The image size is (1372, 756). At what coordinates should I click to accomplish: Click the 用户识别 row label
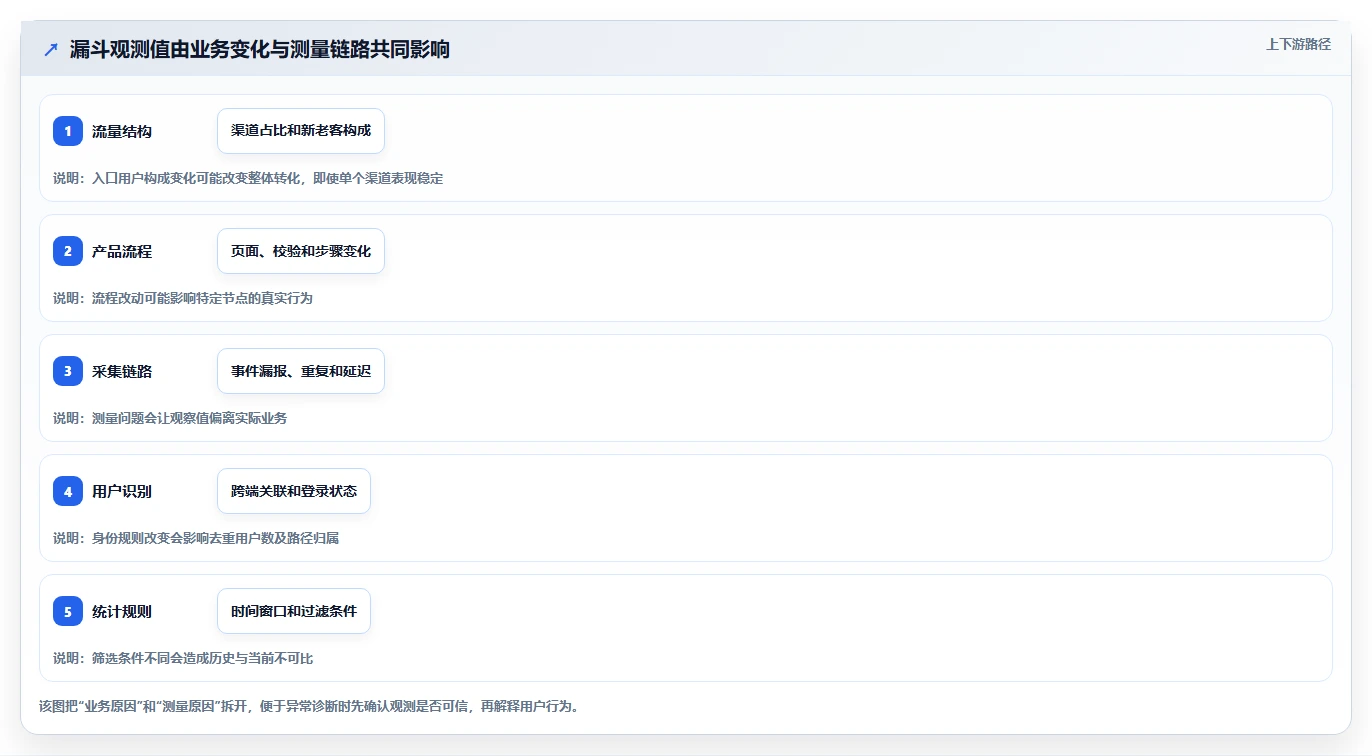(122, 491)
